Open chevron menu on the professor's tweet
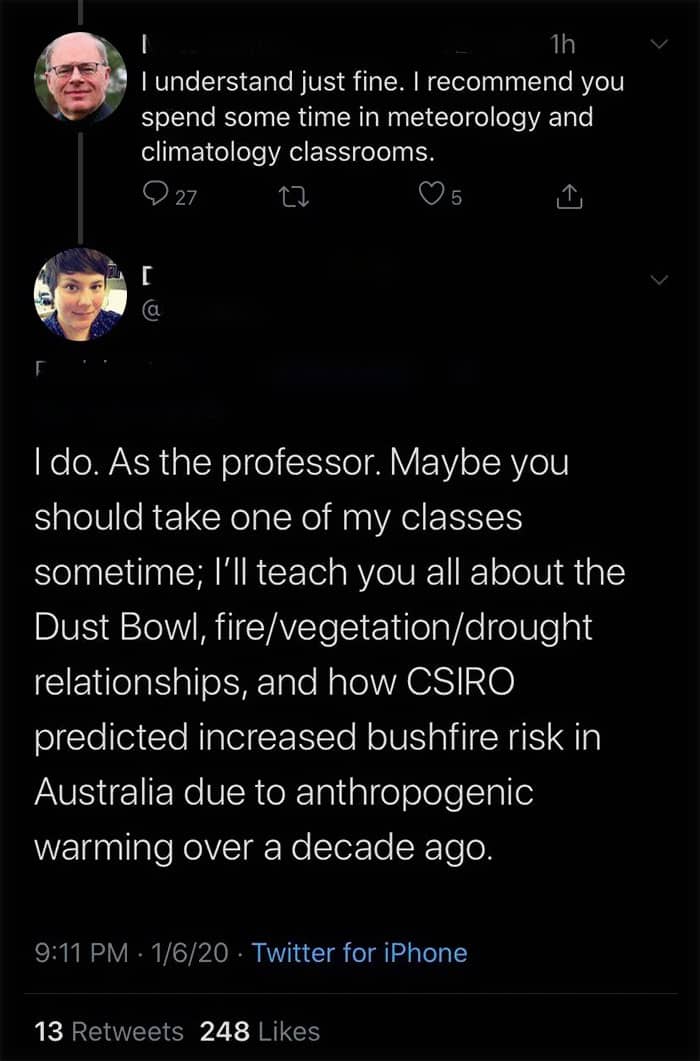Viewport: 700px width, 1061px height. point(657,281)
